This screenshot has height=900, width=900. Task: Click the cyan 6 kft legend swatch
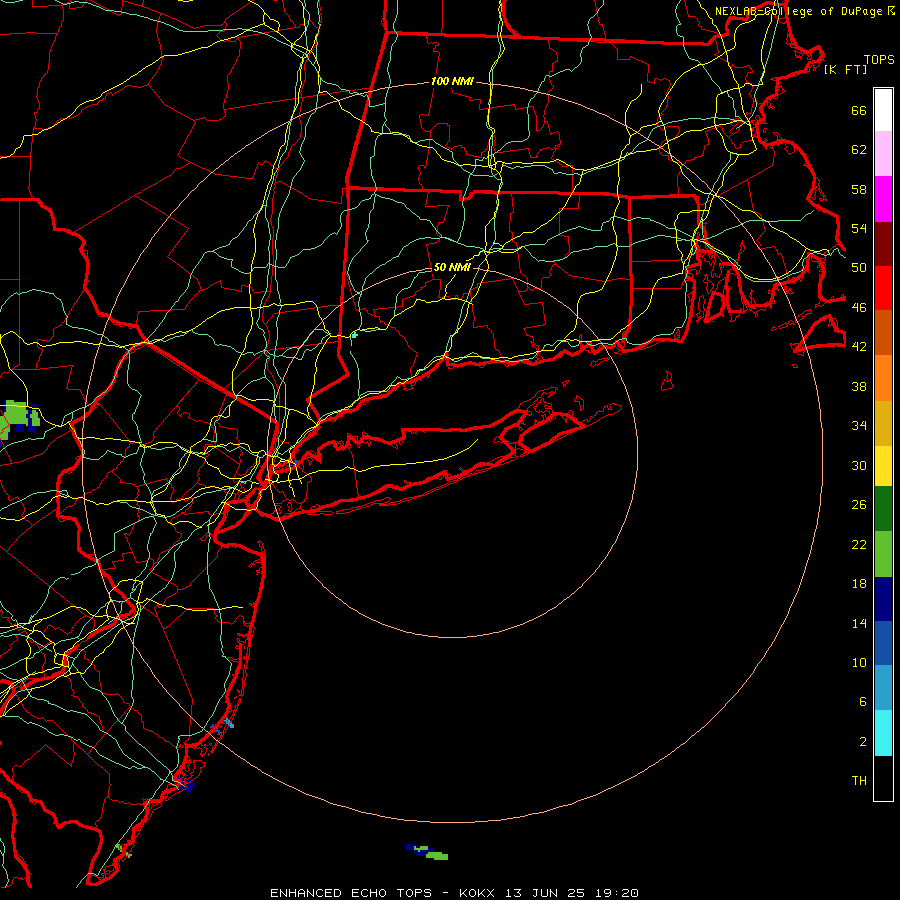click(883, 733)
